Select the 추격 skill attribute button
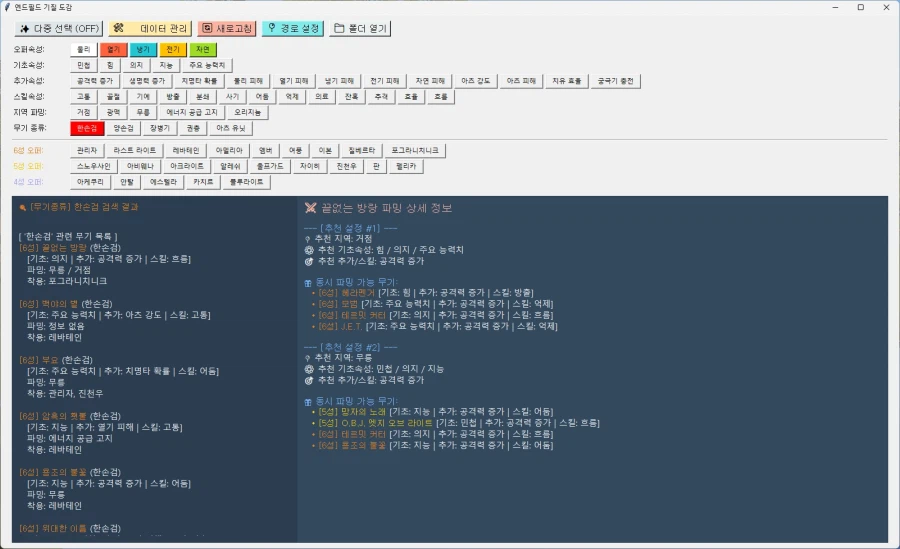The width and height of the screenshot is (900, 549). coord(382,96)
